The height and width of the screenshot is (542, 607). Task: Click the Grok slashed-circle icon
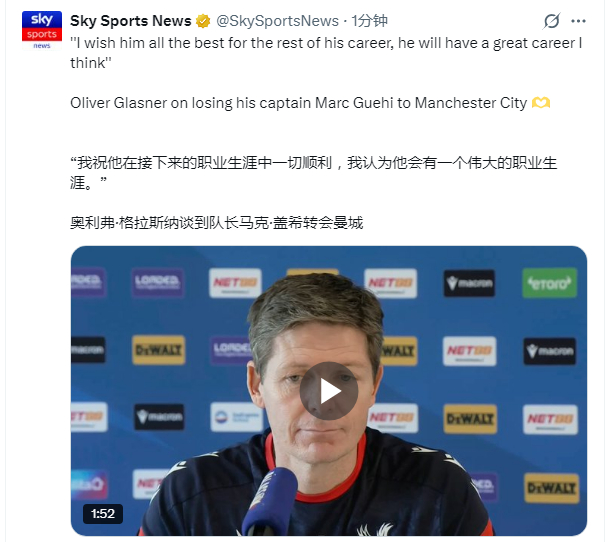[x=551, y=21]
